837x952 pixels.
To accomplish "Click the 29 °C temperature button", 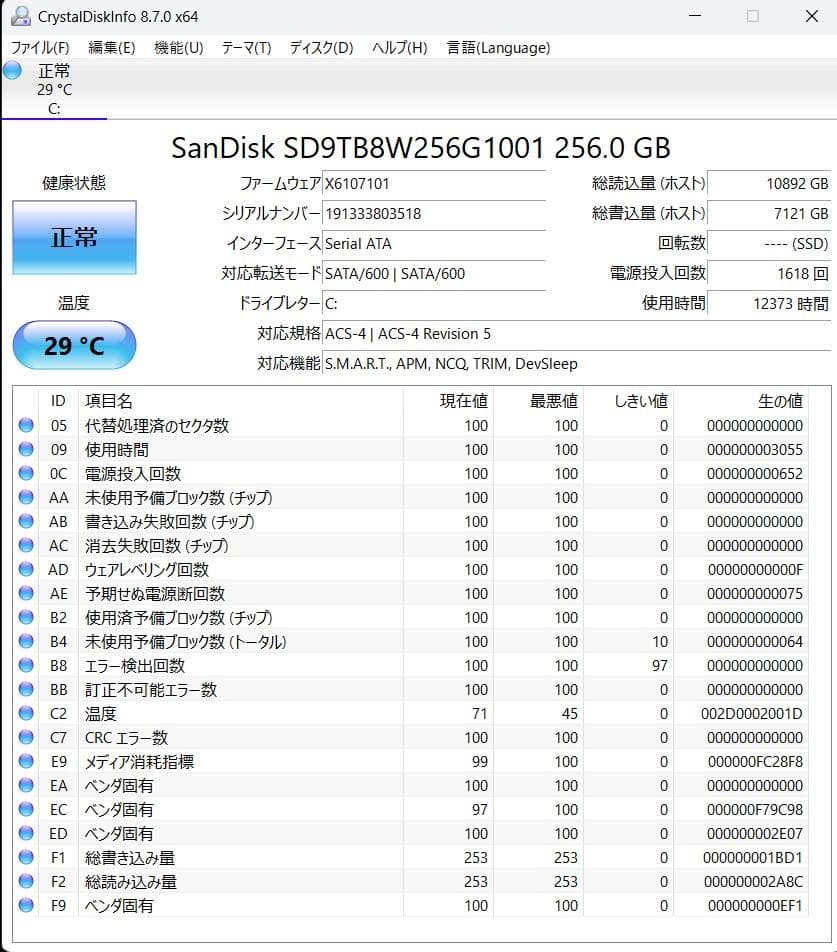I will pyautogui.click(x=74, y=345).
